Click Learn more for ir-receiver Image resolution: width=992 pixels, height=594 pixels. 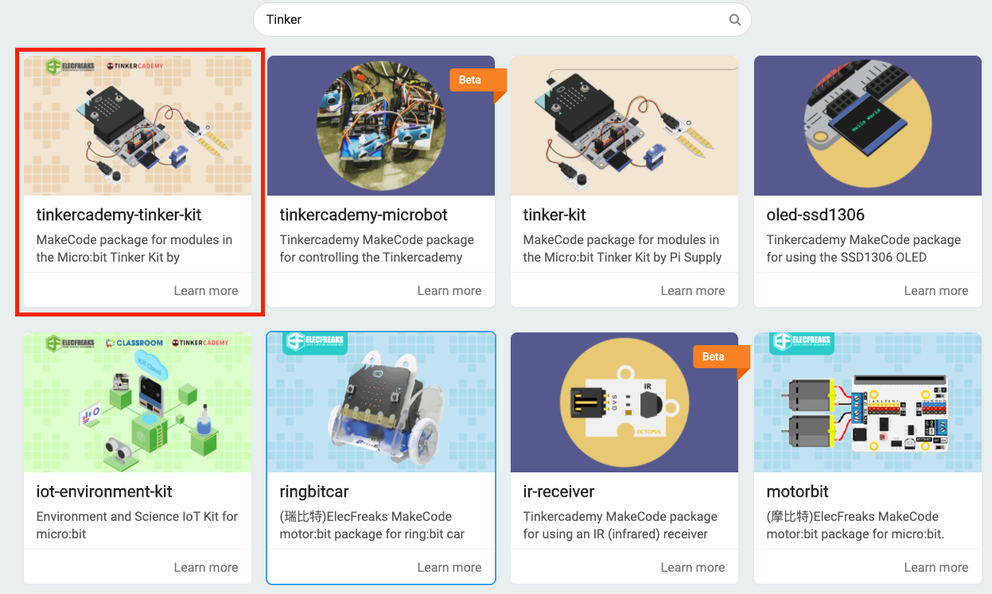pyautogui.click(x=692, y=567)
